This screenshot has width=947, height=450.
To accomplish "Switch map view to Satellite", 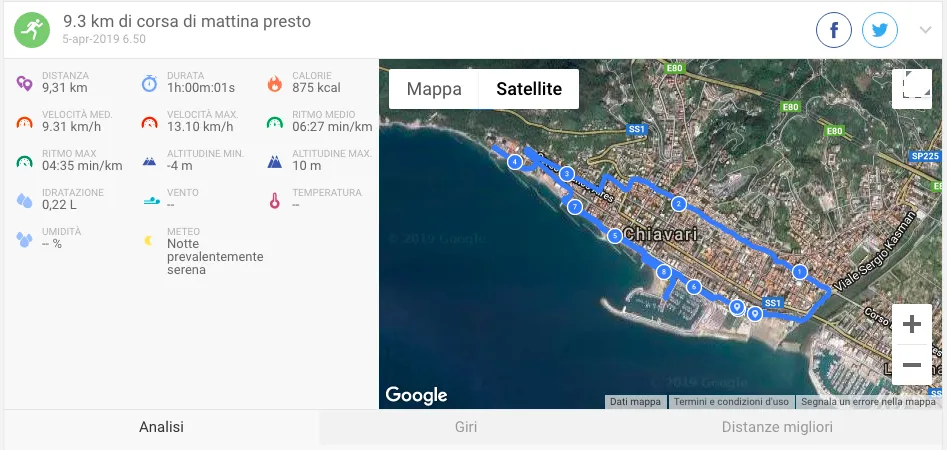I will [529, 89].
